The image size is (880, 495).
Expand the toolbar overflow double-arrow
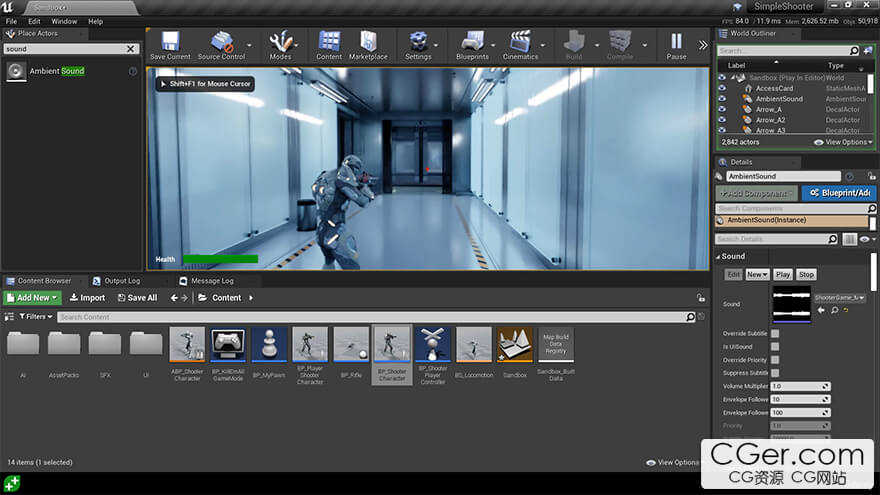(x=703, y=45)
